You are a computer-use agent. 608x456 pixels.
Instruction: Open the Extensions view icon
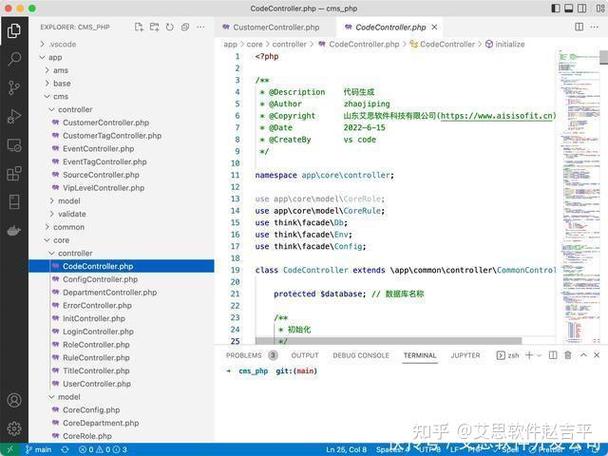14,173
